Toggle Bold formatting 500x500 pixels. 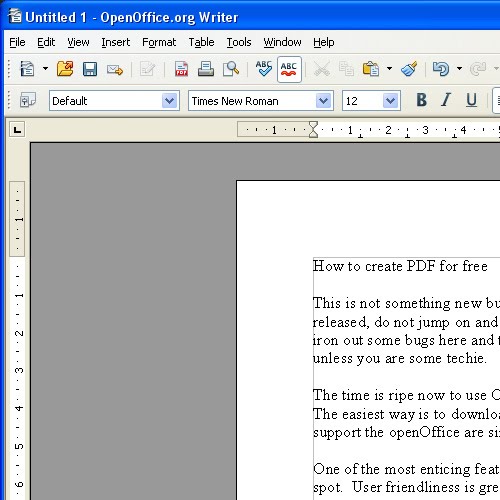[422, 100]
